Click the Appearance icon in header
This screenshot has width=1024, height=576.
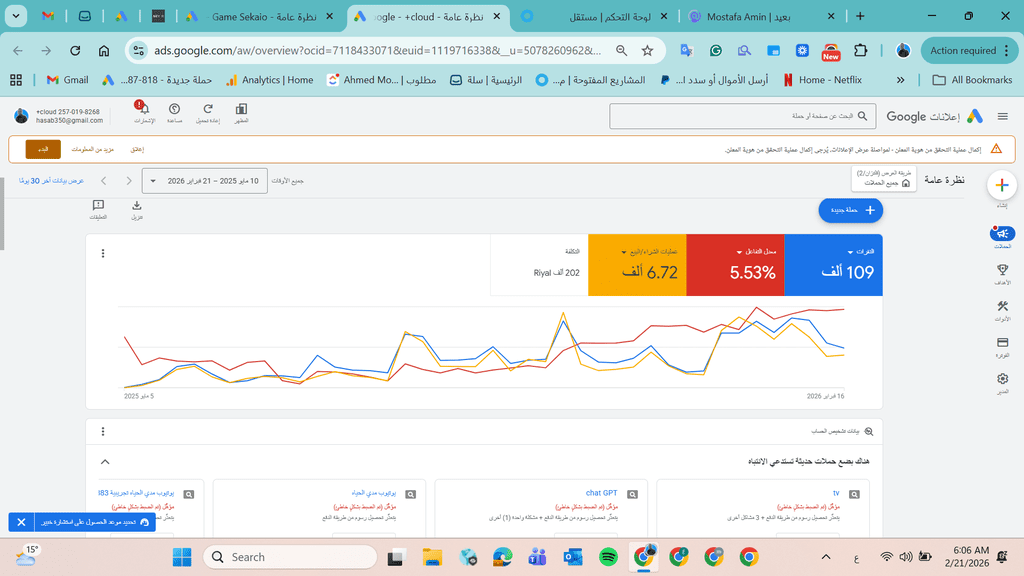[241, 112]
